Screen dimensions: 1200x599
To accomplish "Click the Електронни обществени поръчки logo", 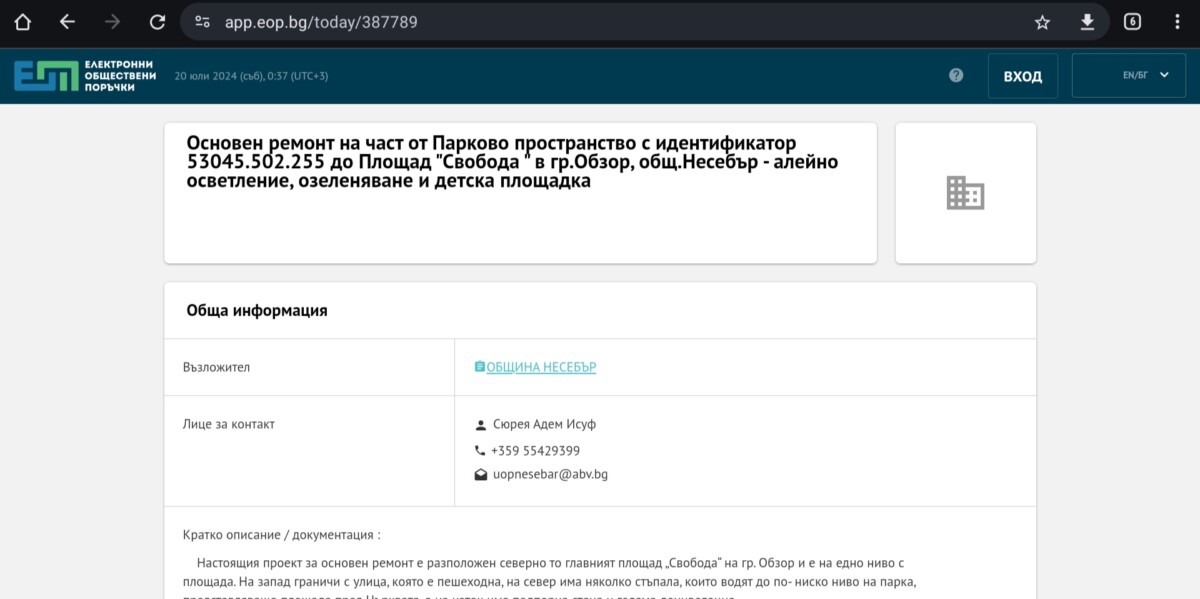I will (85, 76).
